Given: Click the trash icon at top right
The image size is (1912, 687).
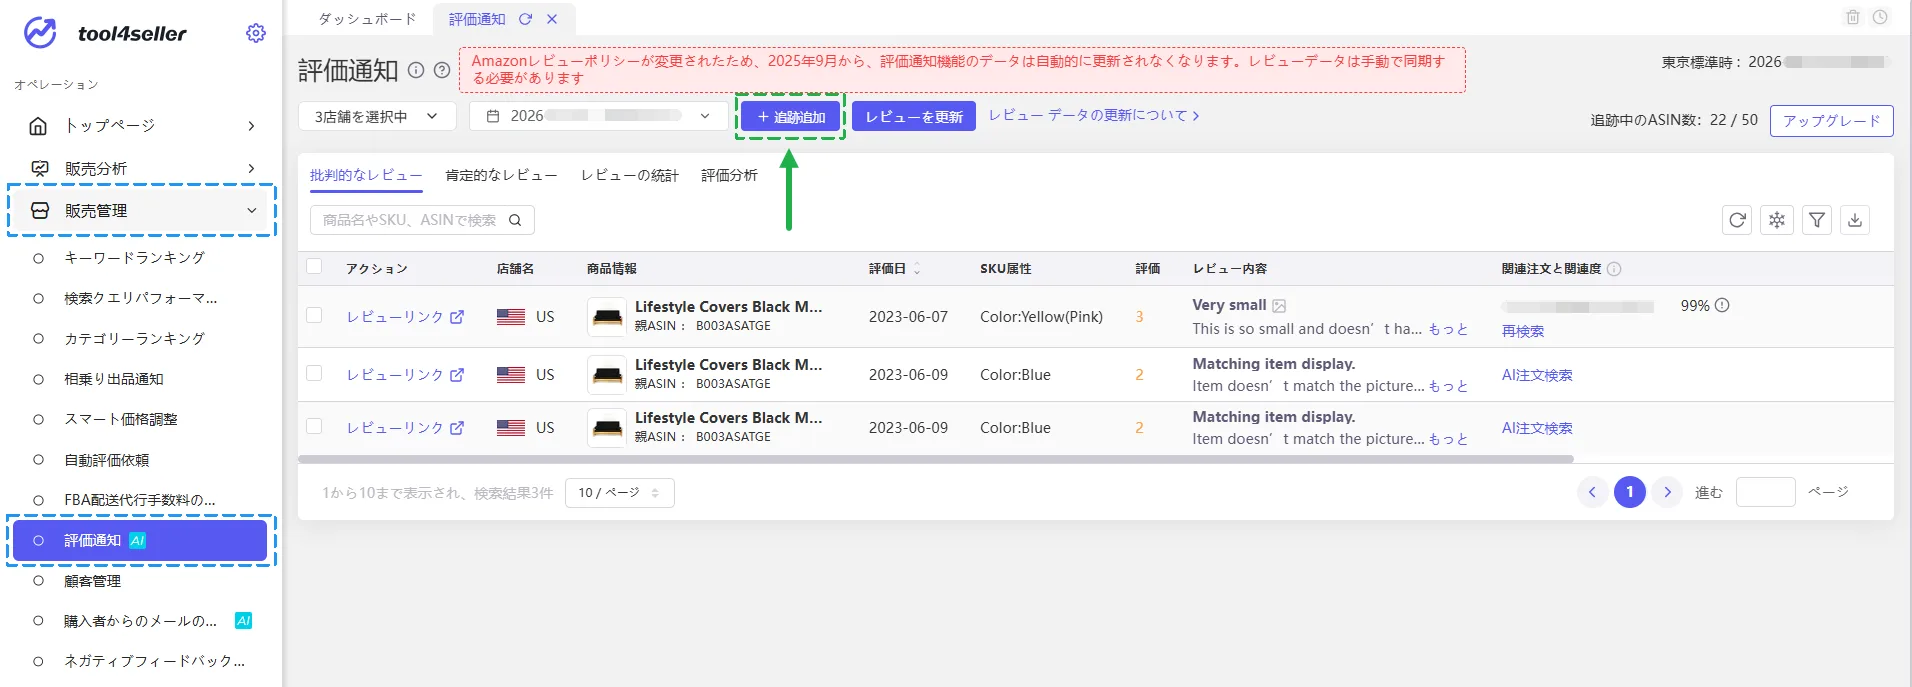Looking at the screenshot, I should (1853, 17).
